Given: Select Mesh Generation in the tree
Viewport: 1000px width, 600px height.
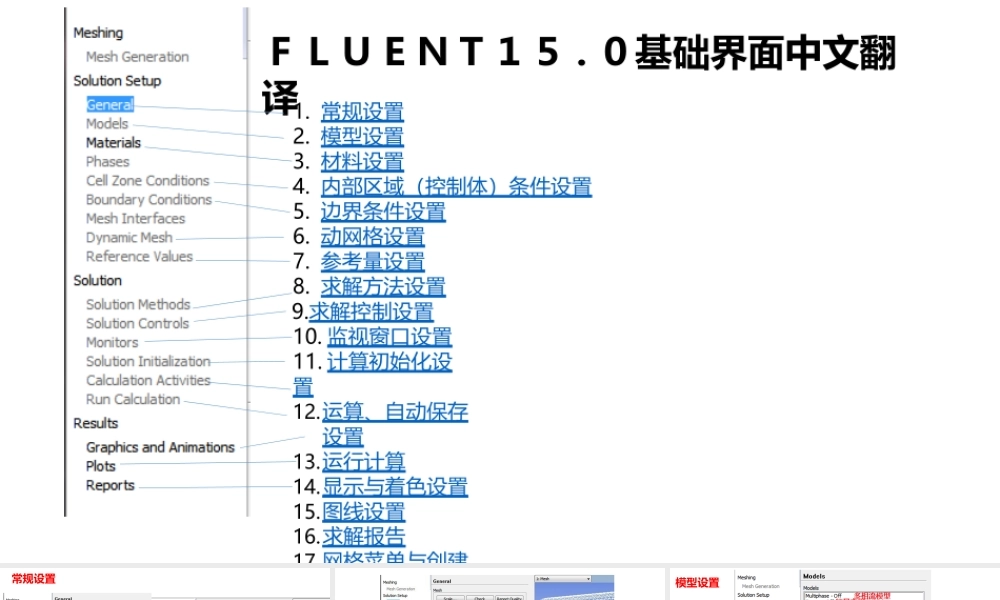Looking at the screenshot, I should (137, 57).
